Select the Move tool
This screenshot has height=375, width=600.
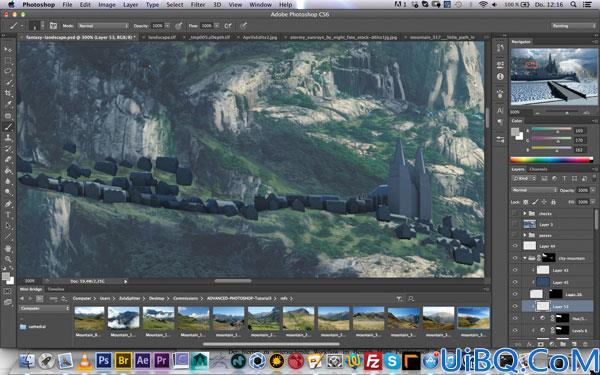[8, 49]
